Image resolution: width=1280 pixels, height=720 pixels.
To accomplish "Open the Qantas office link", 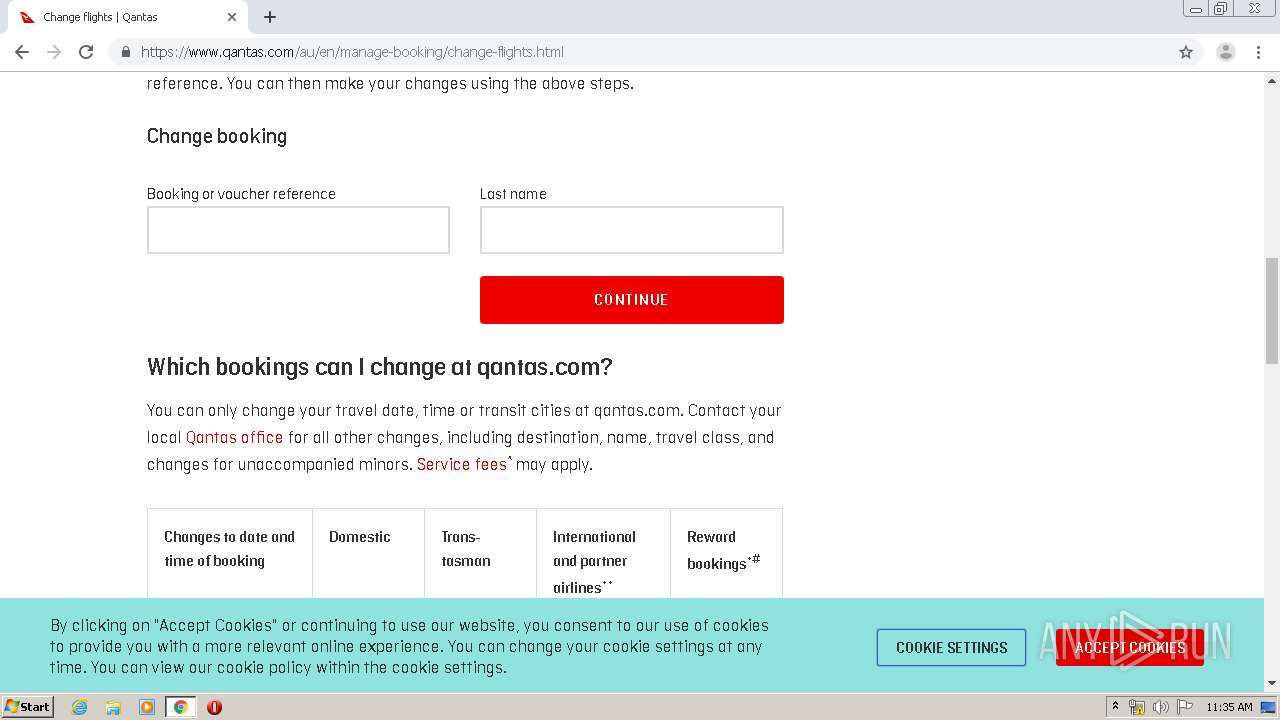I will [234, 437].
